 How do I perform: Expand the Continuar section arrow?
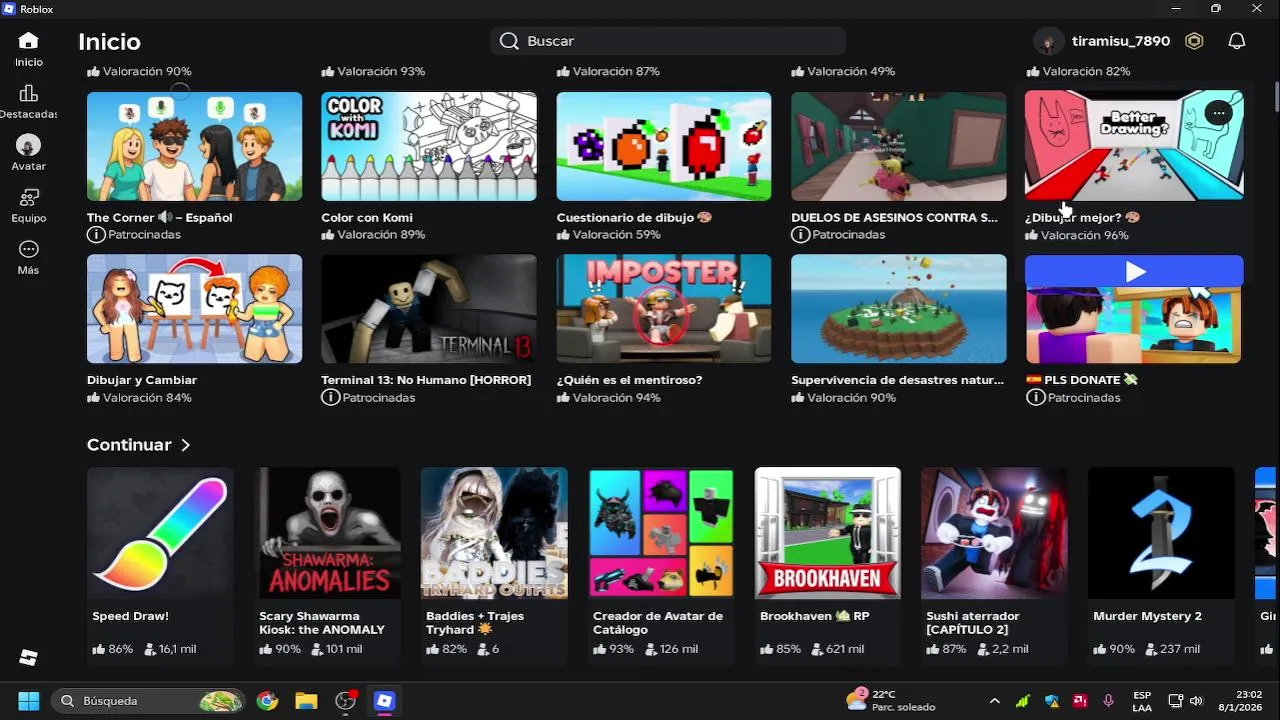pyautogui.click(x=186, y=445)
